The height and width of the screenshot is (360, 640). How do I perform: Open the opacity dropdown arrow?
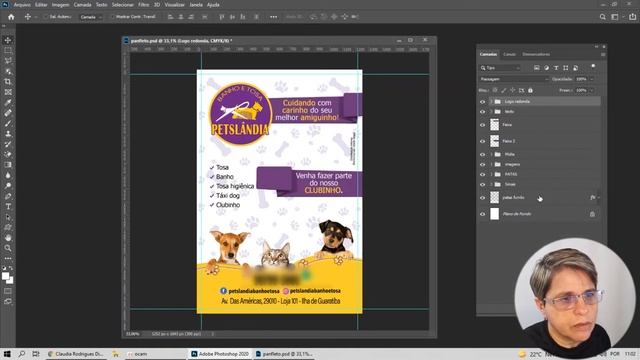[592, 79]
